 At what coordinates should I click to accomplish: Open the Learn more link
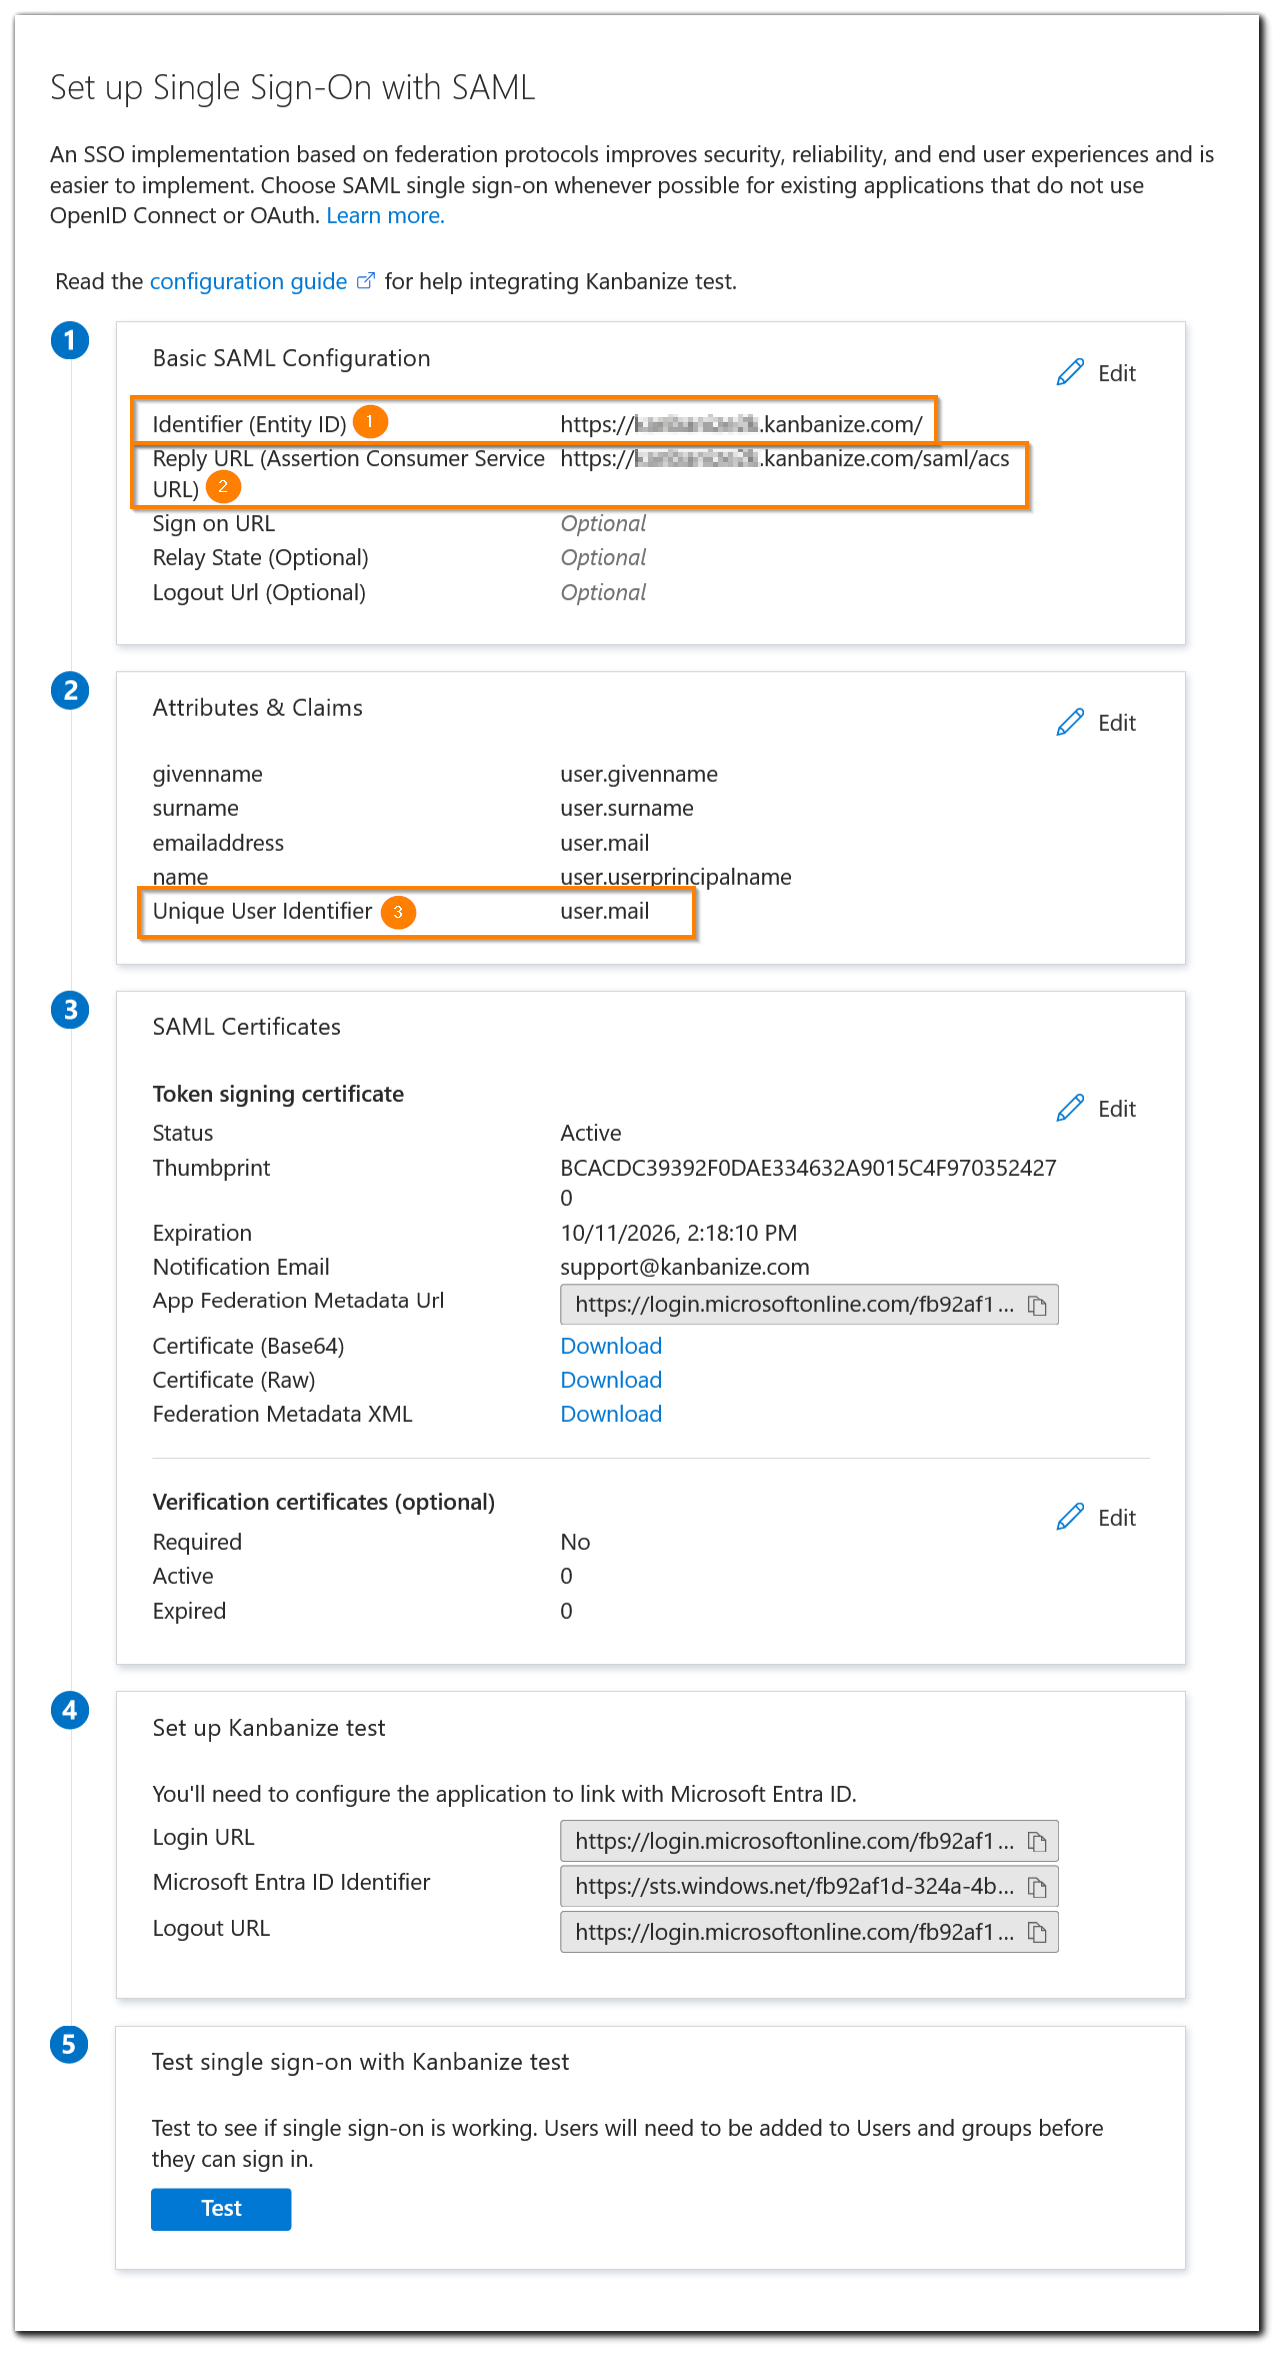(x=385, y=215)
